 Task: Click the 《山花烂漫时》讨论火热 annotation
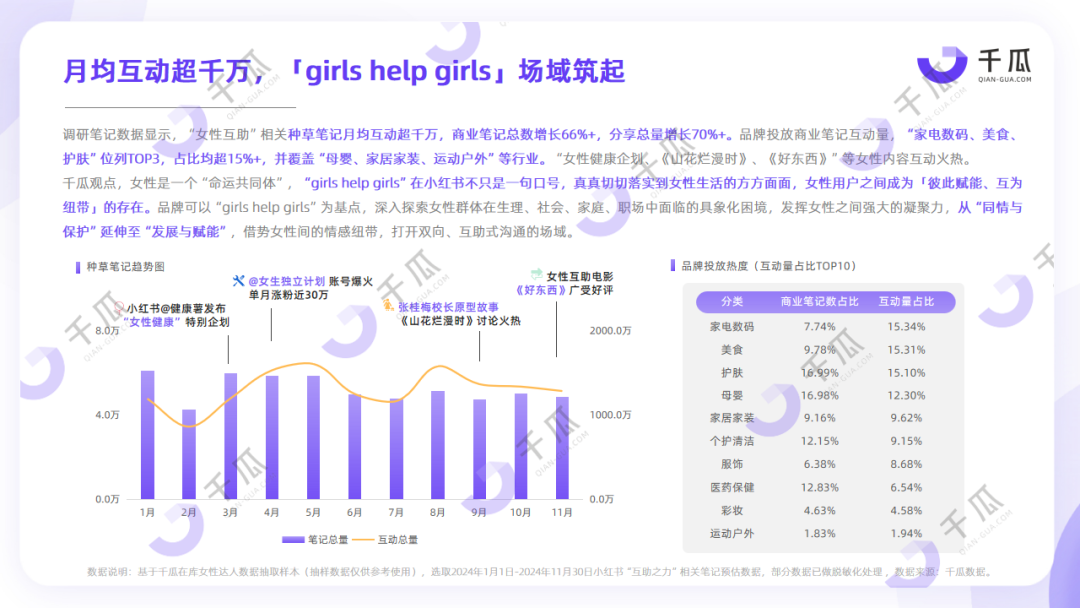click(459, 321)
